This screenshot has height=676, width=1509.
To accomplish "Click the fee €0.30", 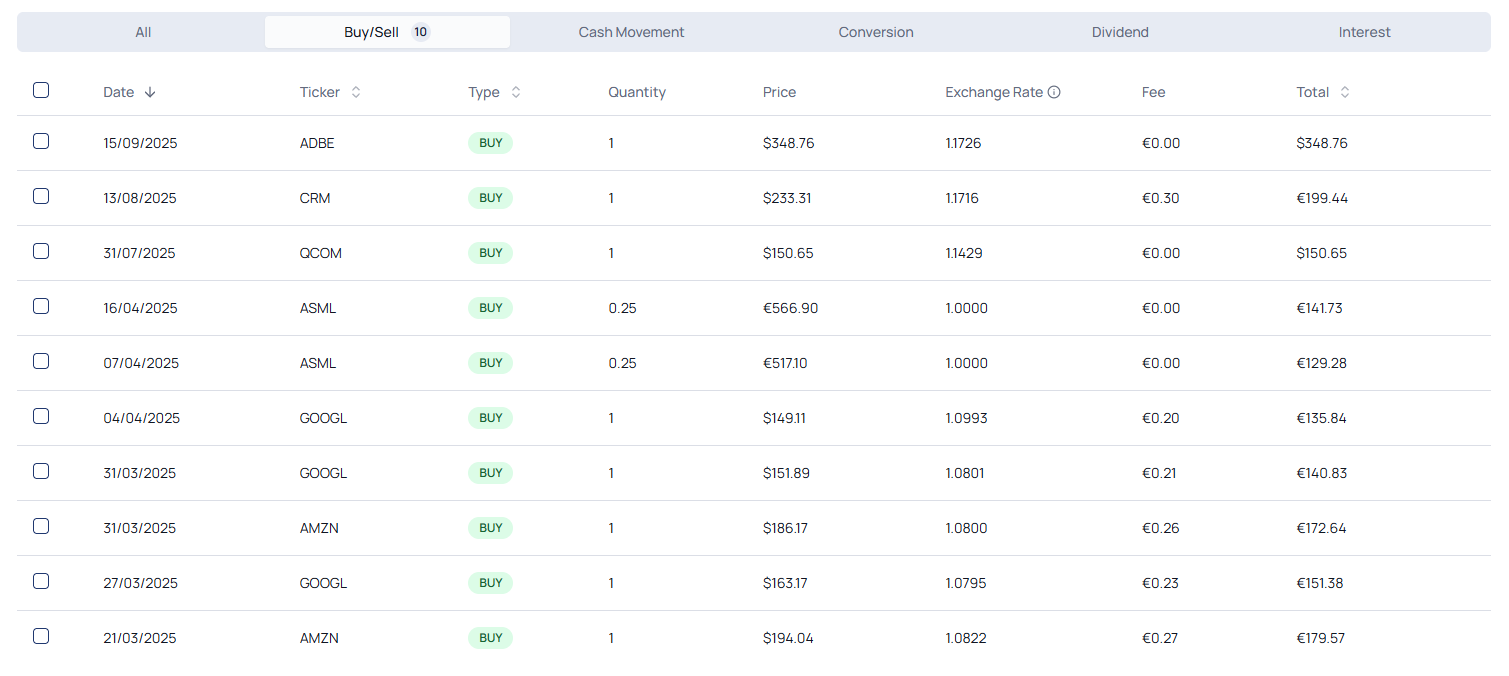I will [1161, 198].
